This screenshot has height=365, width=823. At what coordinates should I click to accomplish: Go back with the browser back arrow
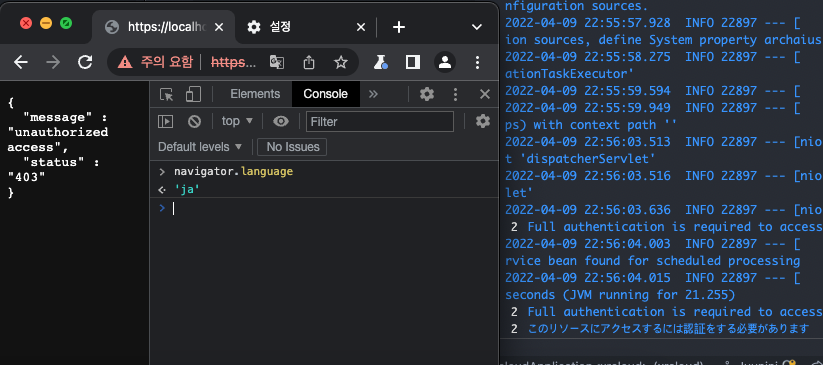click(21, 62)
